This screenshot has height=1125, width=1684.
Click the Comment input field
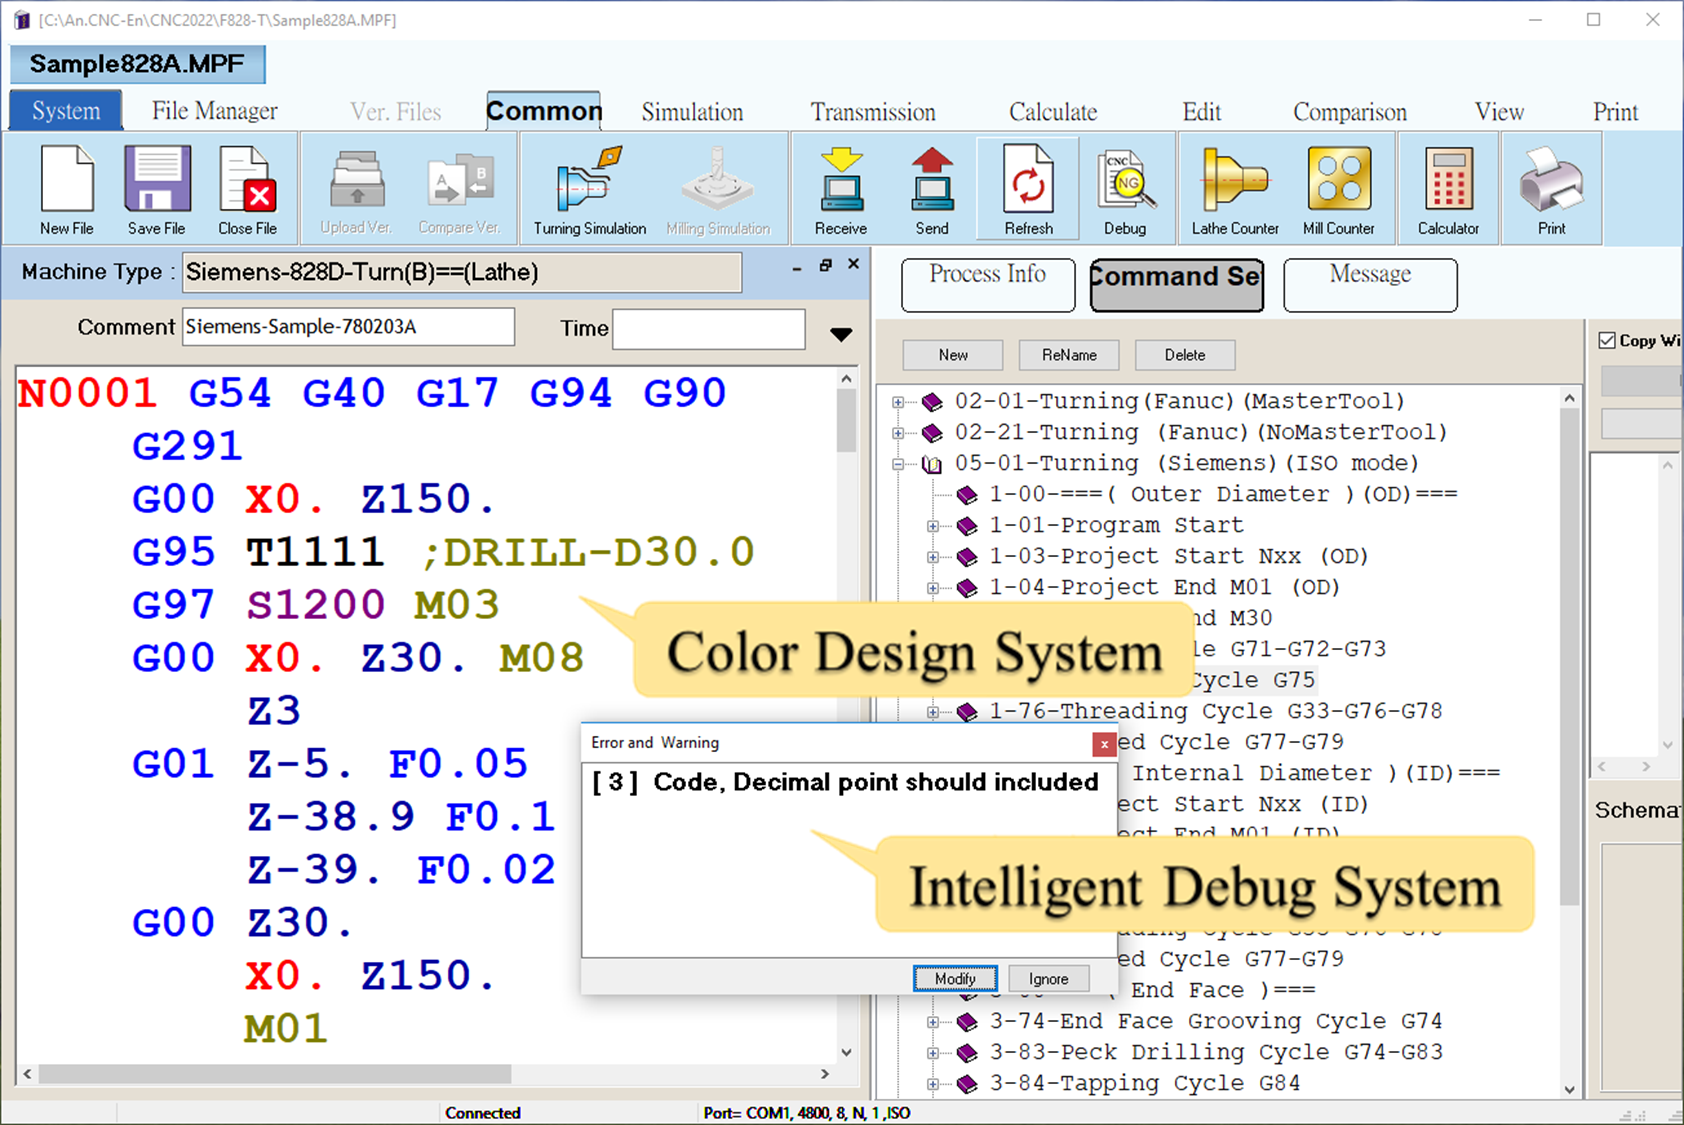[347, 327]
